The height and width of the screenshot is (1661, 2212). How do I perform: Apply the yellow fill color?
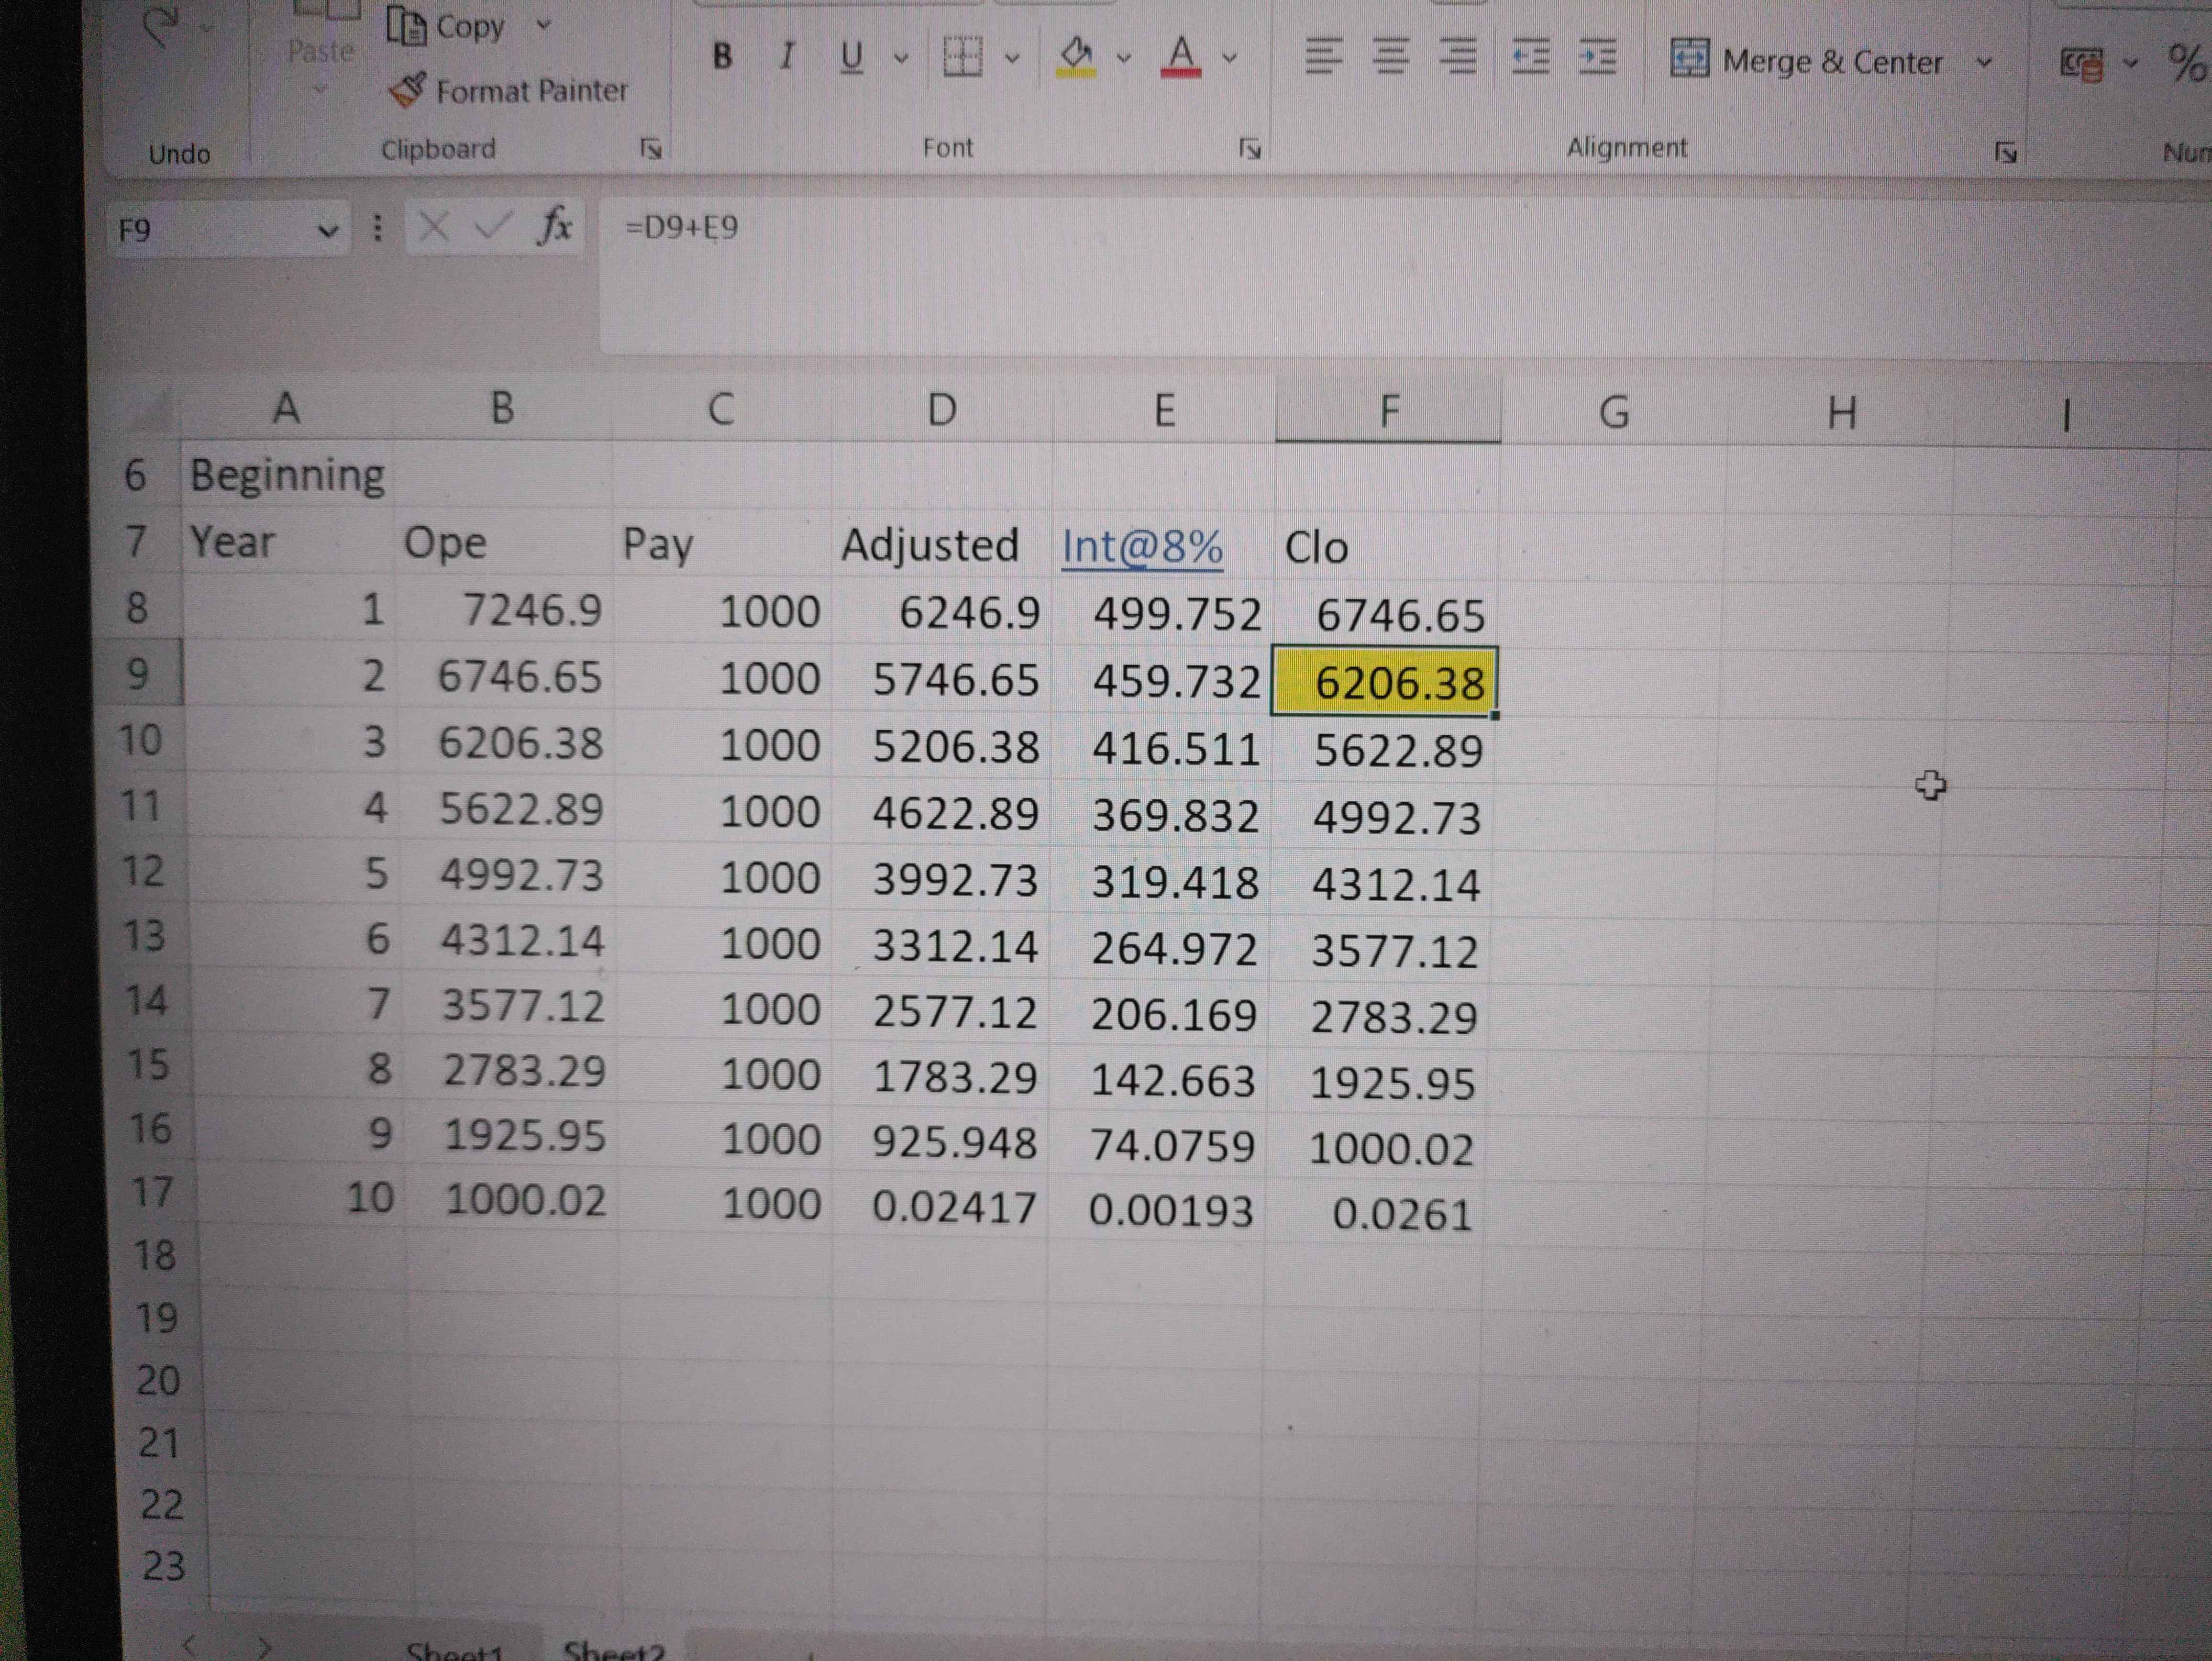tap(1076, 56)
